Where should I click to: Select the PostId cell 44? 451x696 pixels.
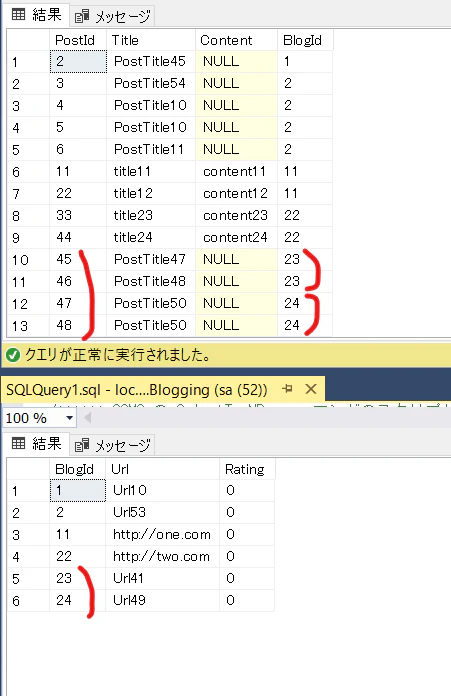click(x=78, y=237)
